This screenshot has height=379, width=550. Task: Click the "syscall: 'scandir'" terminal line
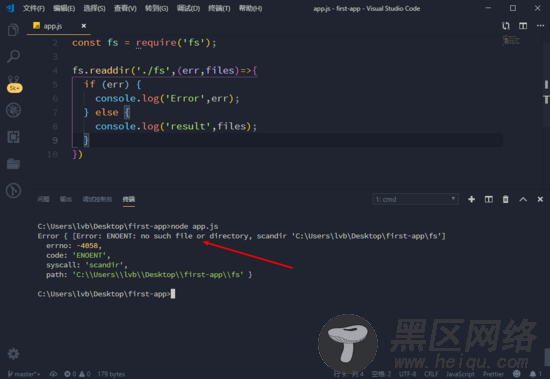coord(87,265)
